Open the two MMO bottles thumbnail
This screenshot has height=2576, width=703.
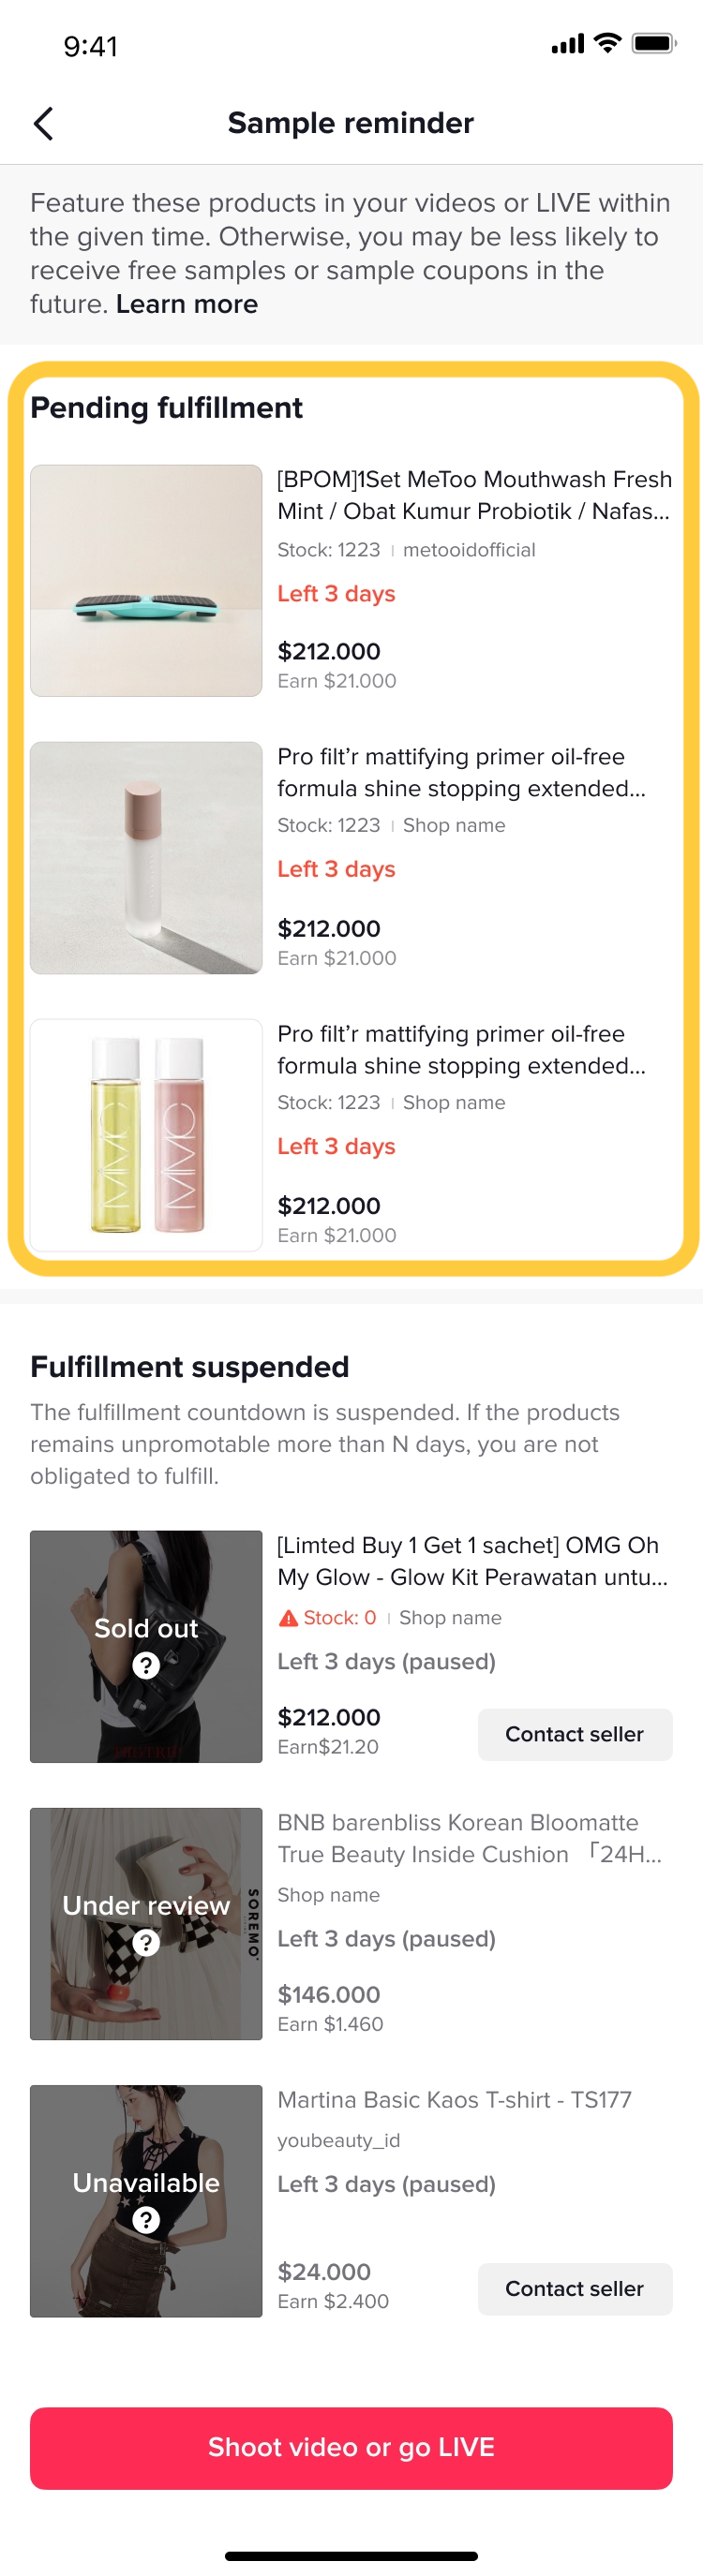coord(146,1134)
